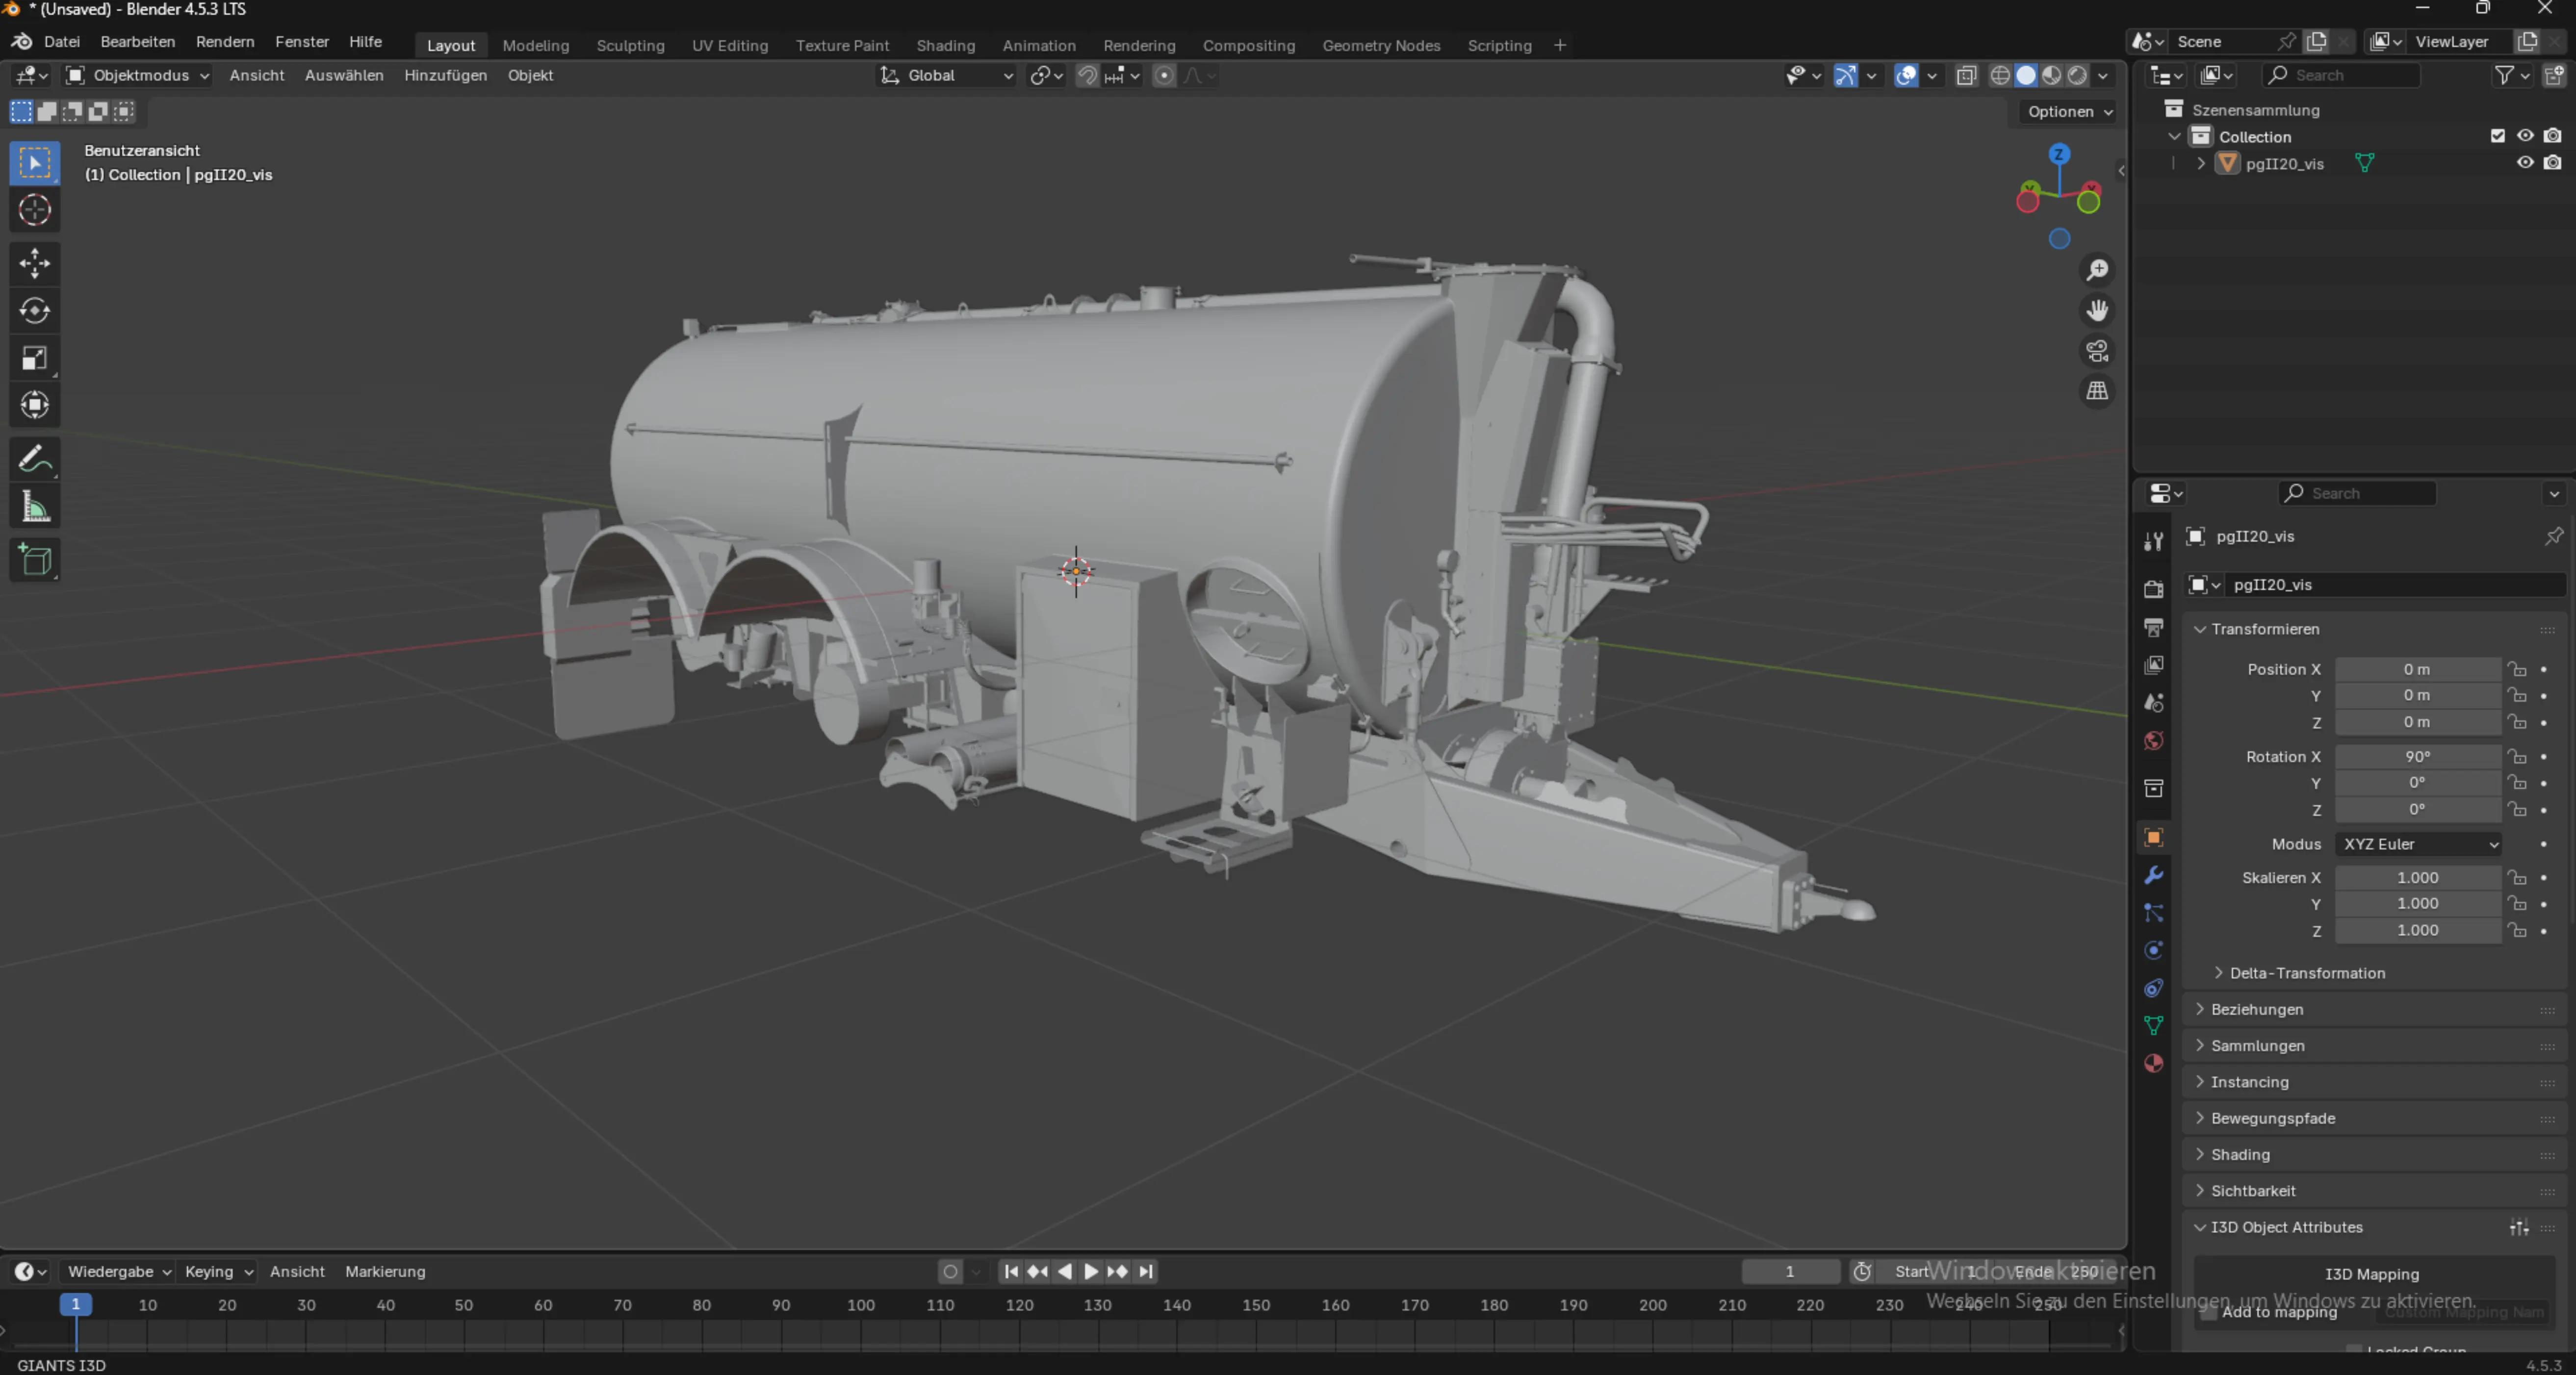2576x1375 pixels.
Task: Open the Object Constraints tab
Action: pos(2154,988)
